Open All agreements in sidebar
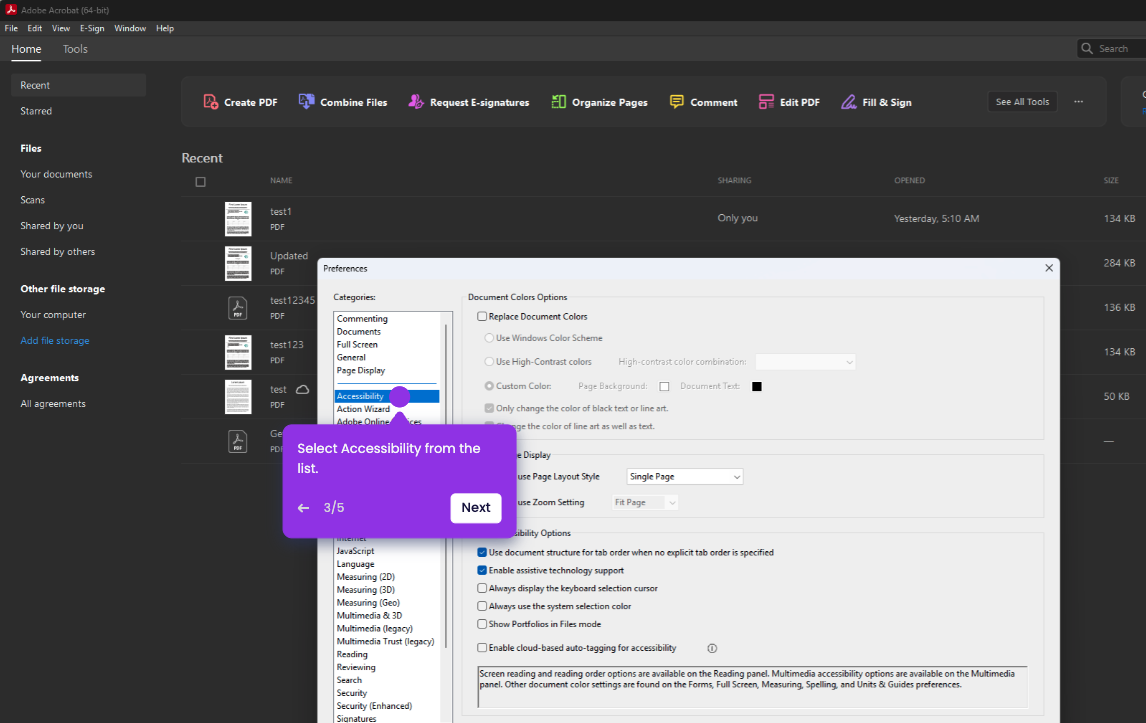The width and height of the screenshot is (1146, 723). coord(53,404)
